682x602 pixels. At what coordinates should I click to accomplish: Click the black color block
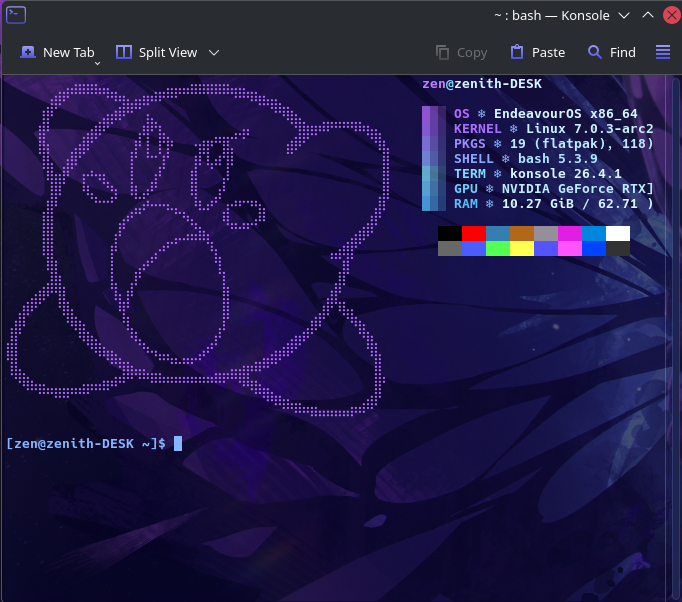point(450,234)
